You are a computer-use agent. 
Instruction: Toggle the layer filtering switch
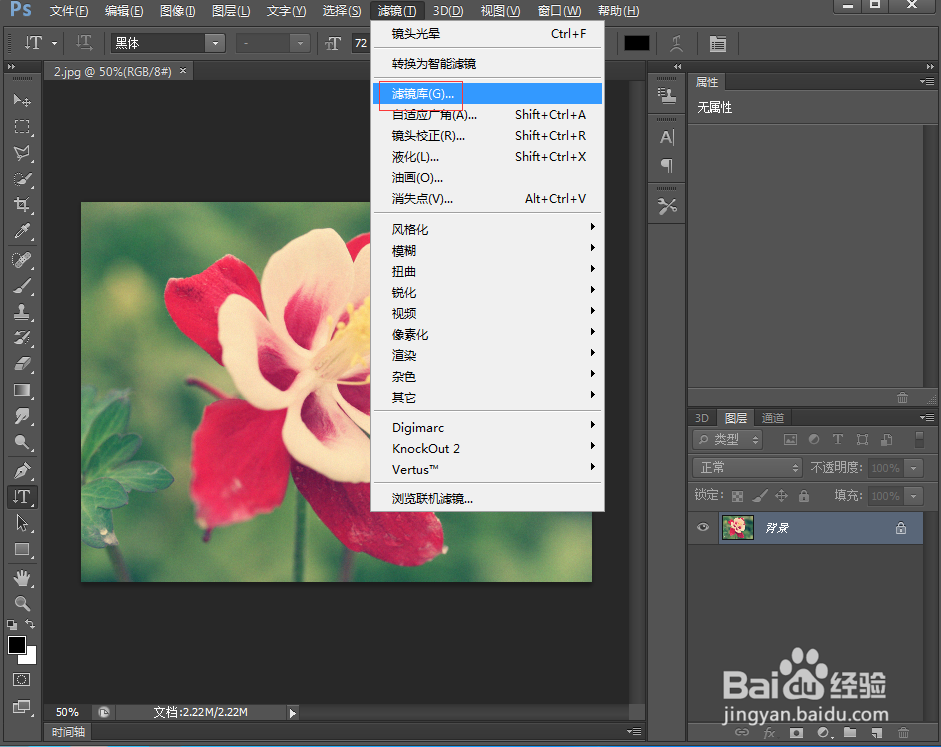pyautogui.click(x=919, y=439)
